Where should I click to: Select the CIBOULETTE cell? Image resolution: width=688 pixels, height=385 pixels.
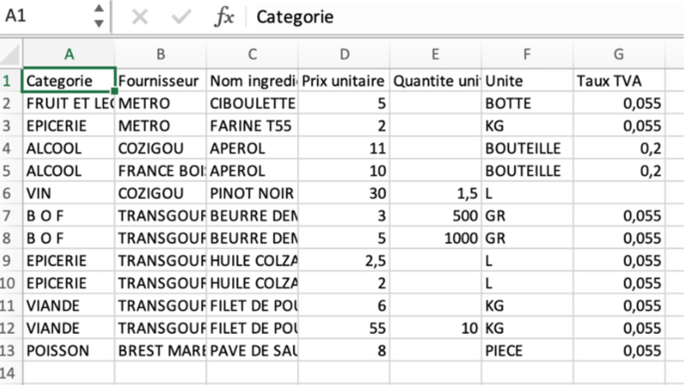pos(252,103)
